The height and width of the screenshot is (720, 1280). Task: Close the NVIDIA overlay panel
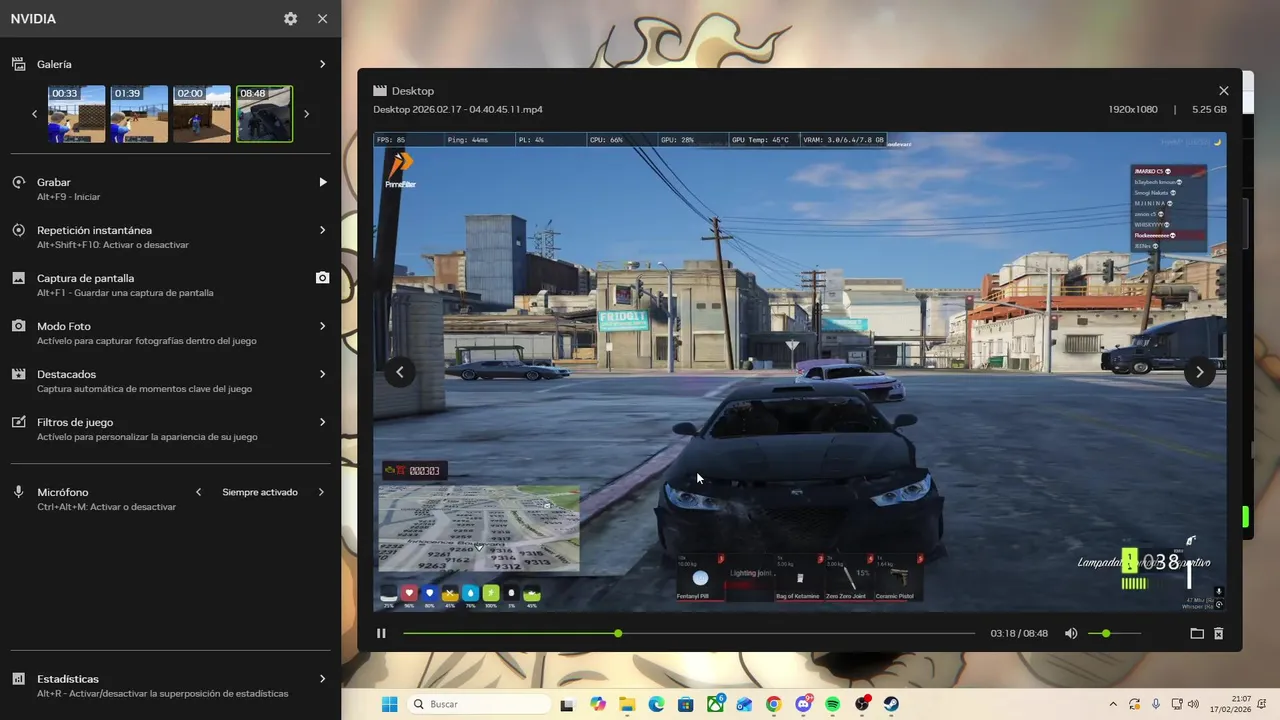click(x=322, y=19)
